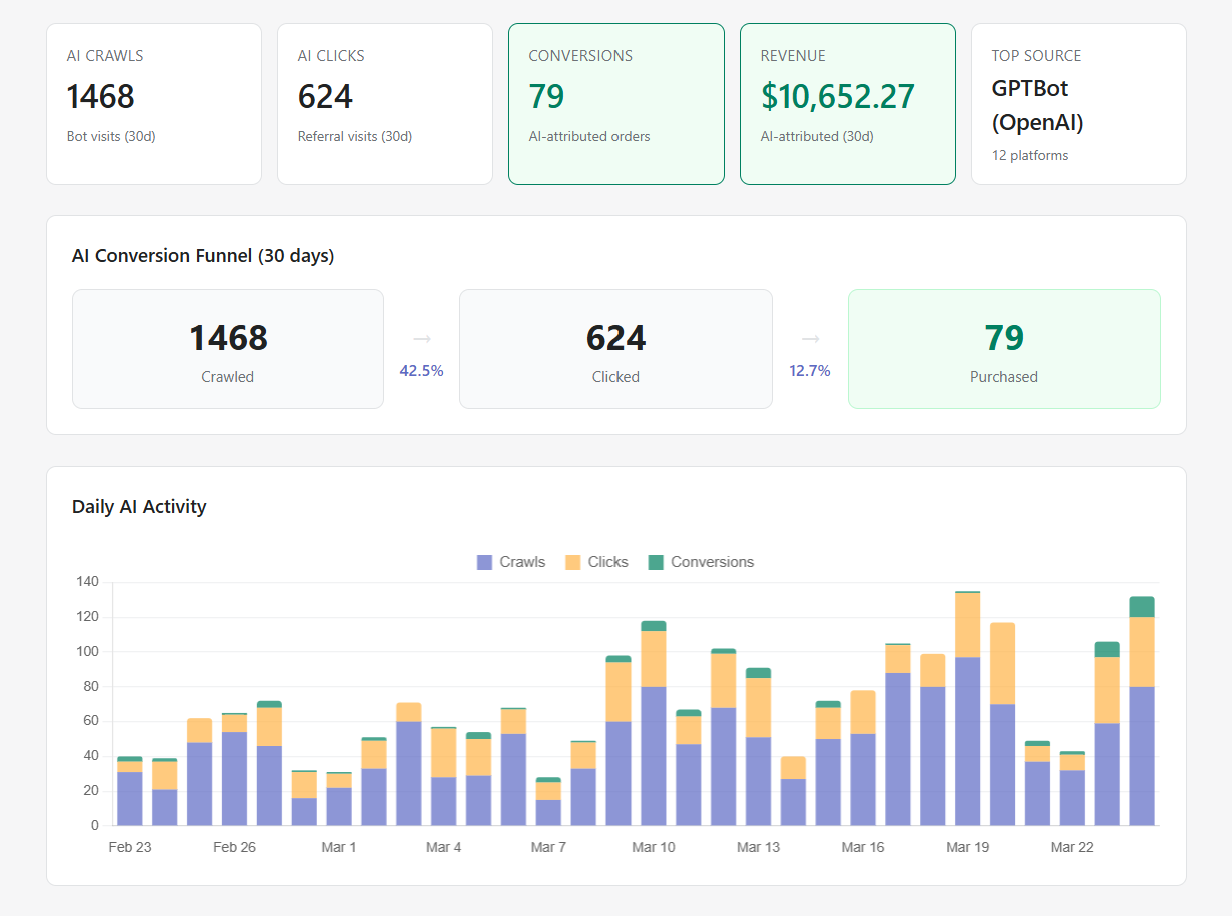The height and width of the screenshot is (916, 1232).
Task: Click the Mar 10 bar in Daily AI Activity
Action: 654,720
